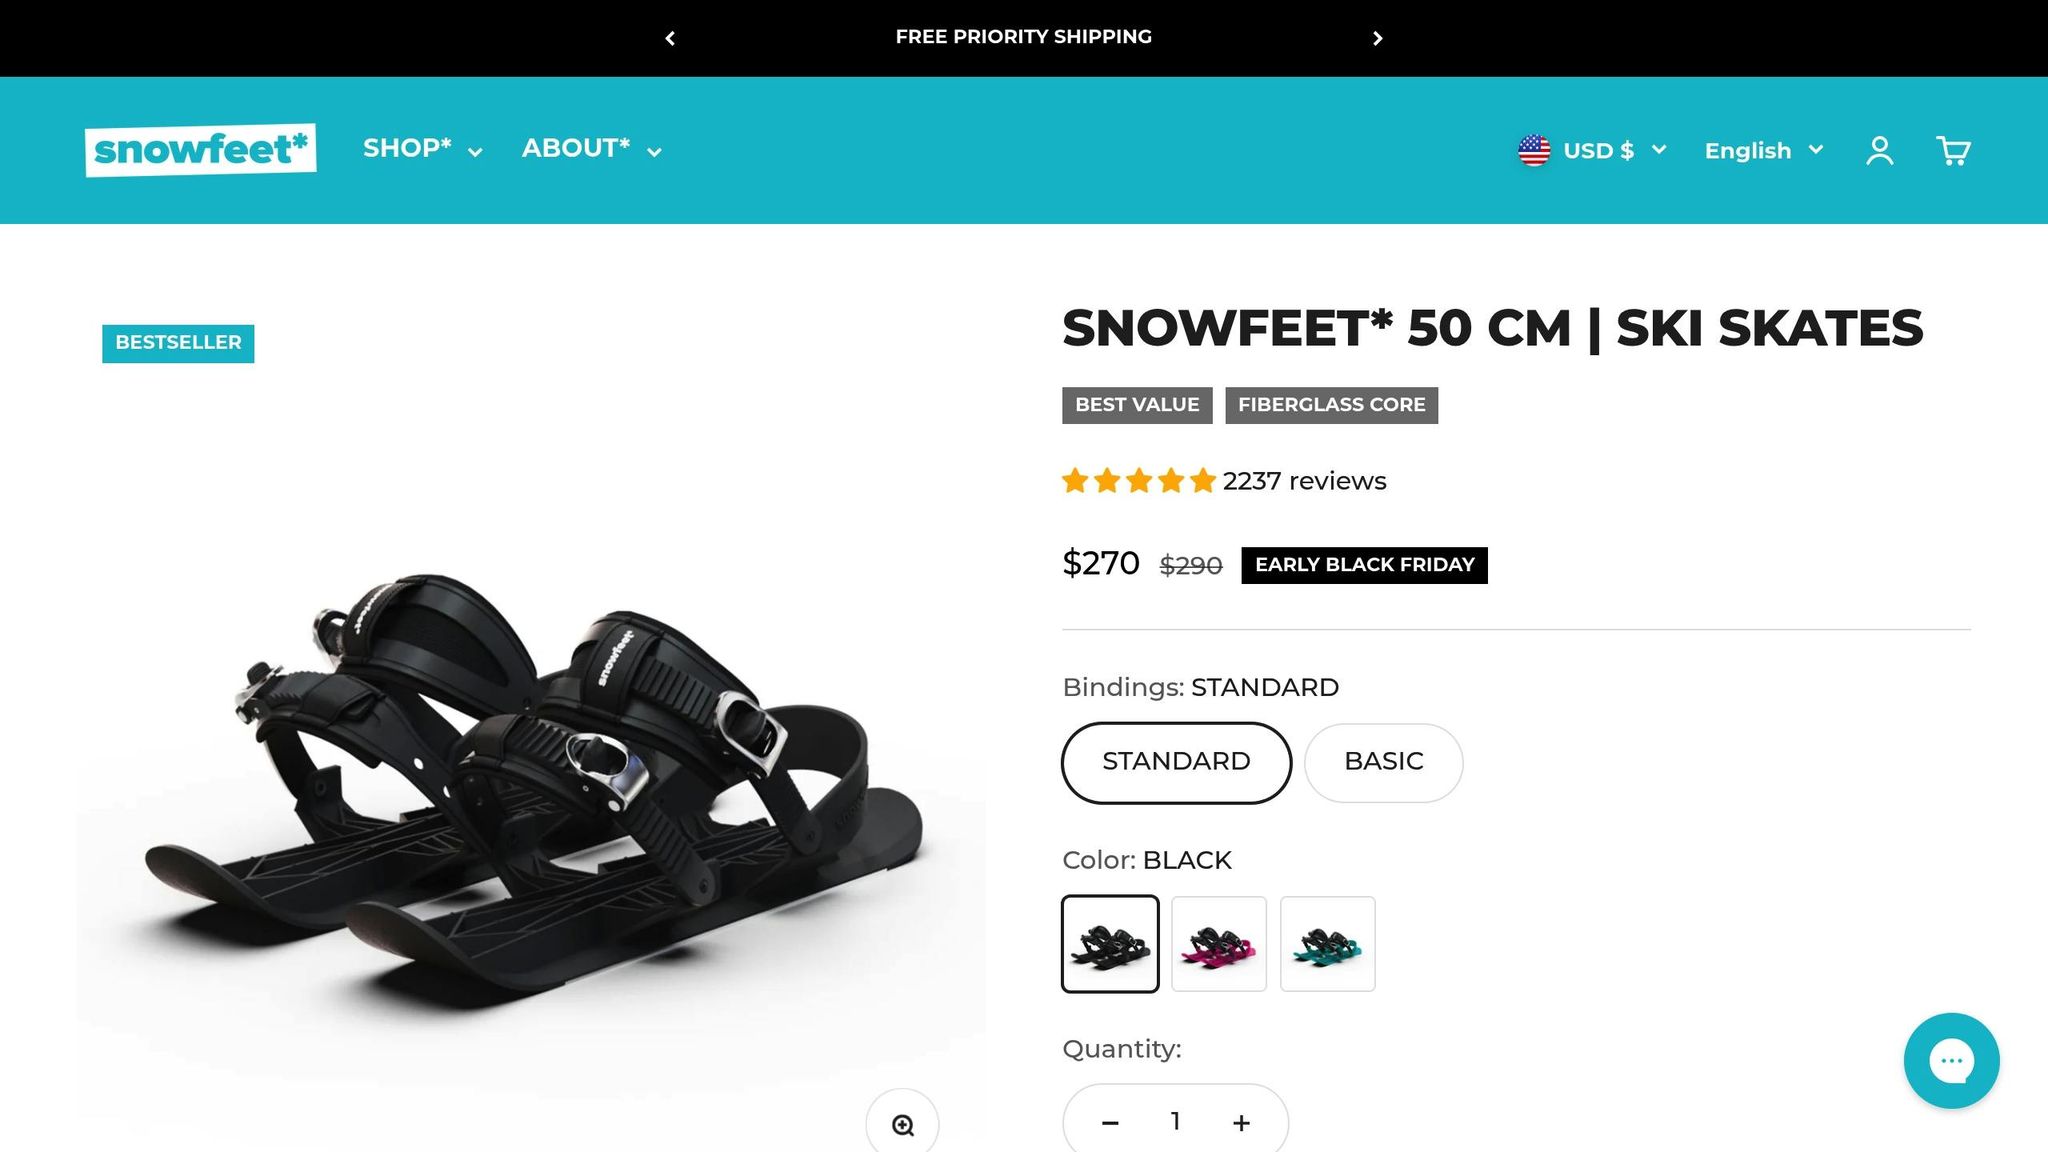This screenshot has width=2048, height=1152.
Task: Decrease quantity with the minus button
Action: coord(1110,1123)
